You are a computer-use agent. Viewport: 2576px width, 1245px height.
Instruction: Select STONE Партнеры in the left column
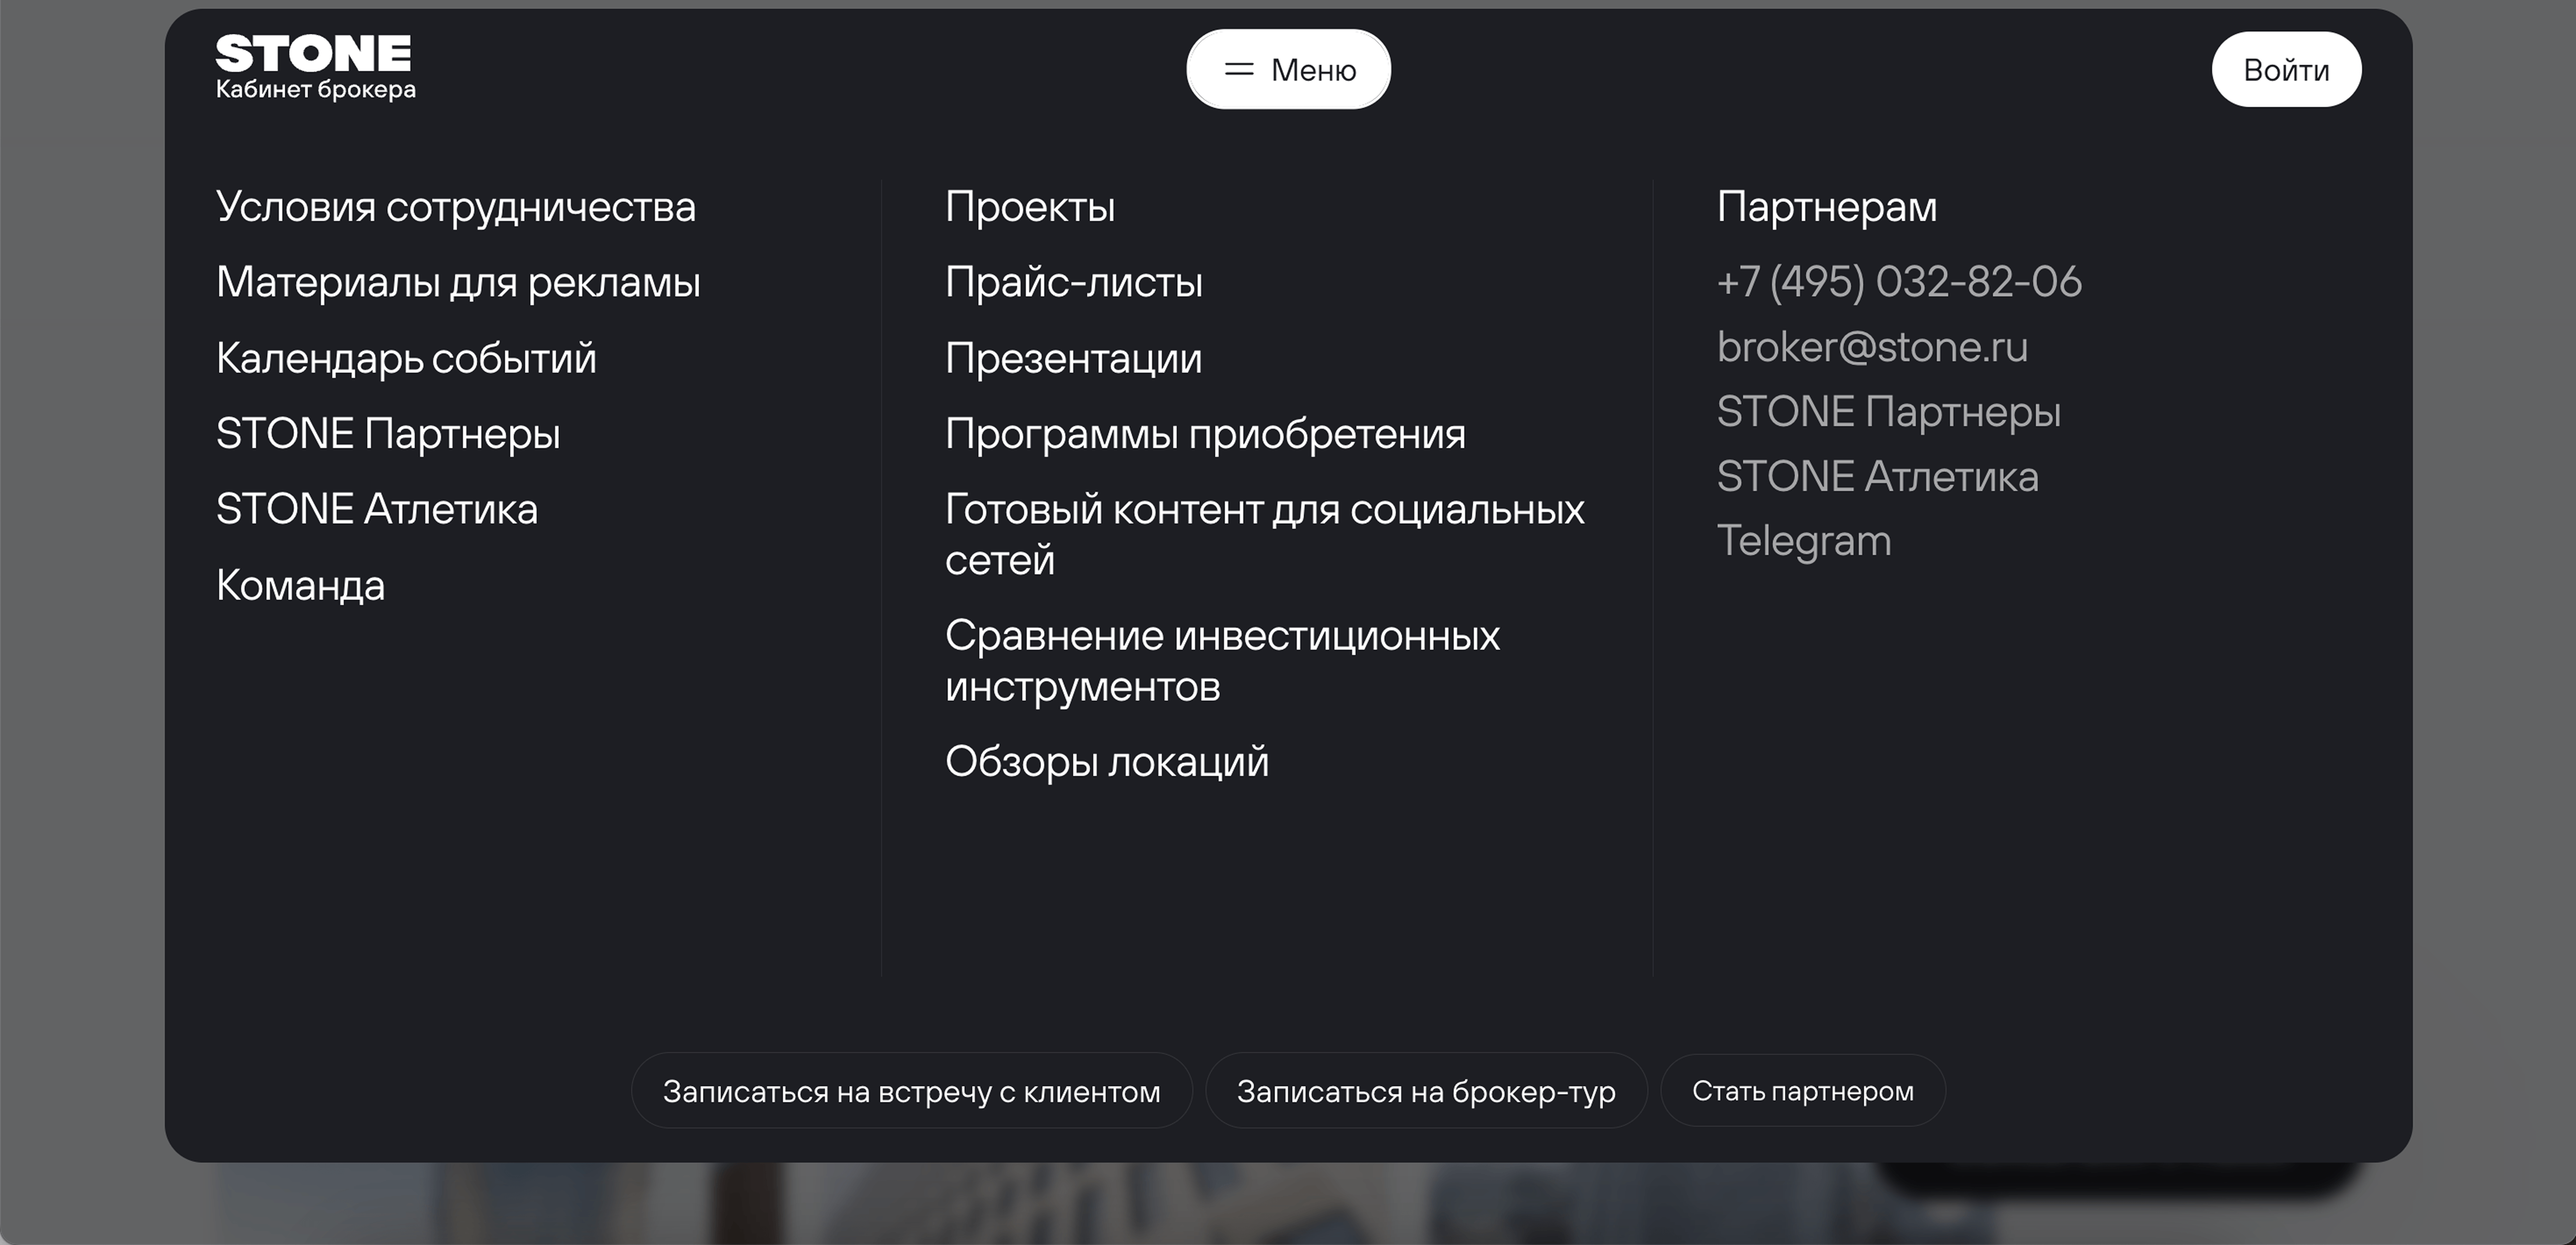388,434
